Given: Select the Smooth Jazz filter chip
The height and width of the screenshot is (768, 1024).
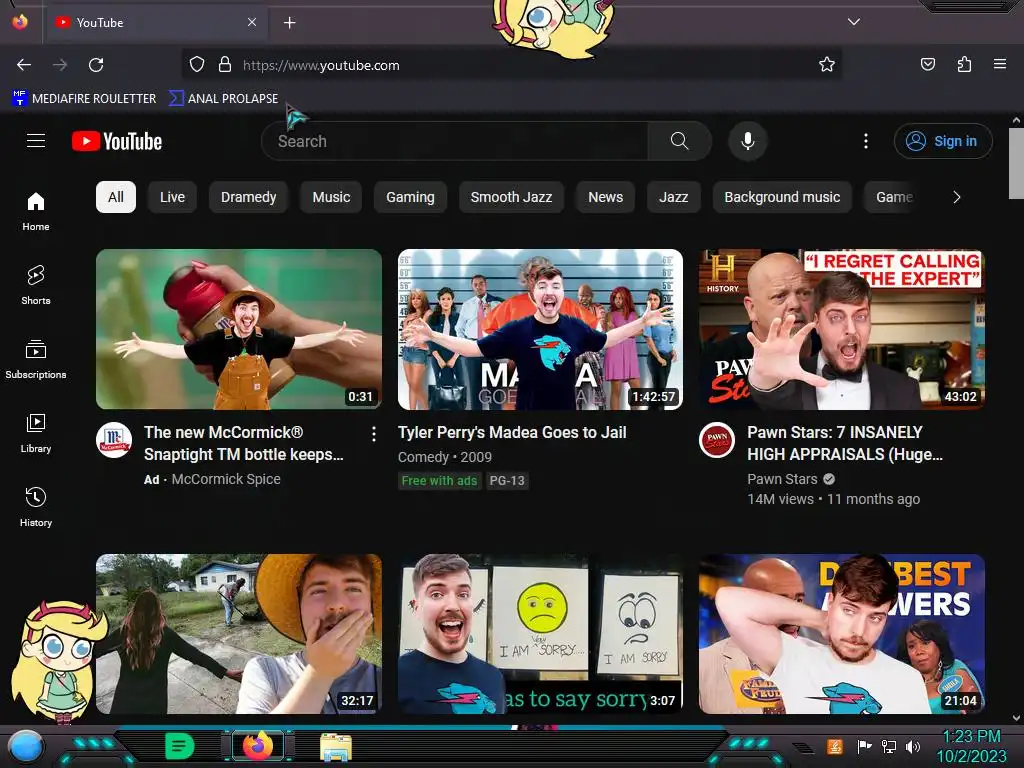Looking at the screenshot, I should (x=511, y=197).
